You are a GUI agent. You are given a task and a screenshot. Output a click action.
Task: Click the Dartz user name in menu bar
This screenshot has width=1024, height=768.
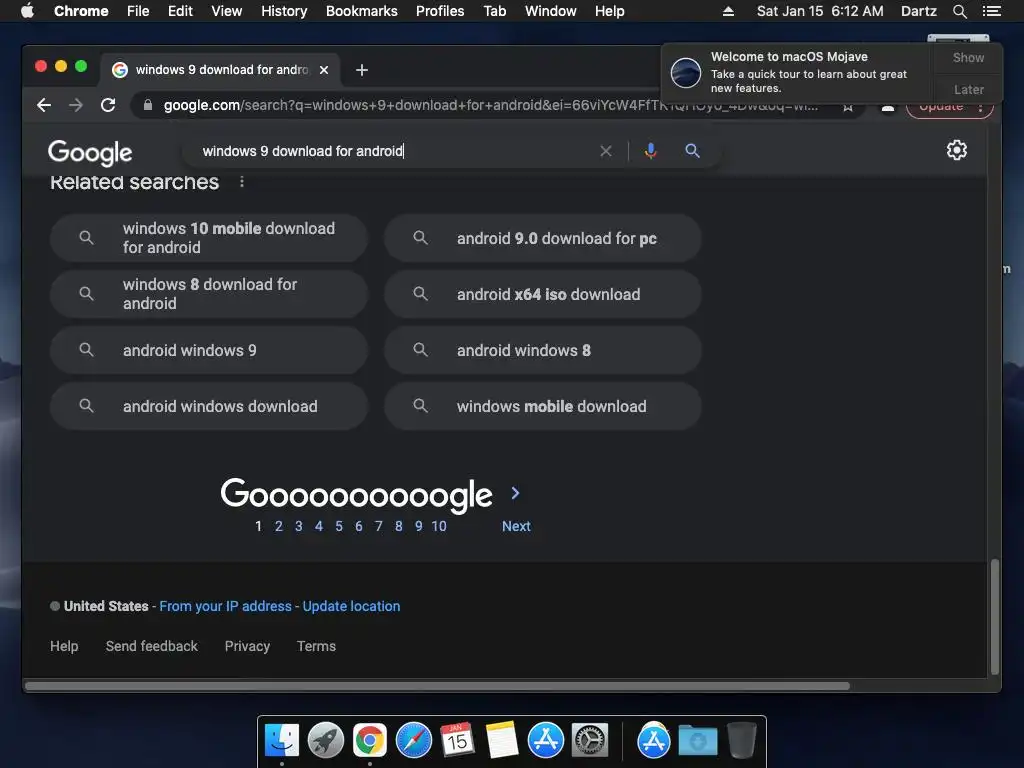(918, 11)
